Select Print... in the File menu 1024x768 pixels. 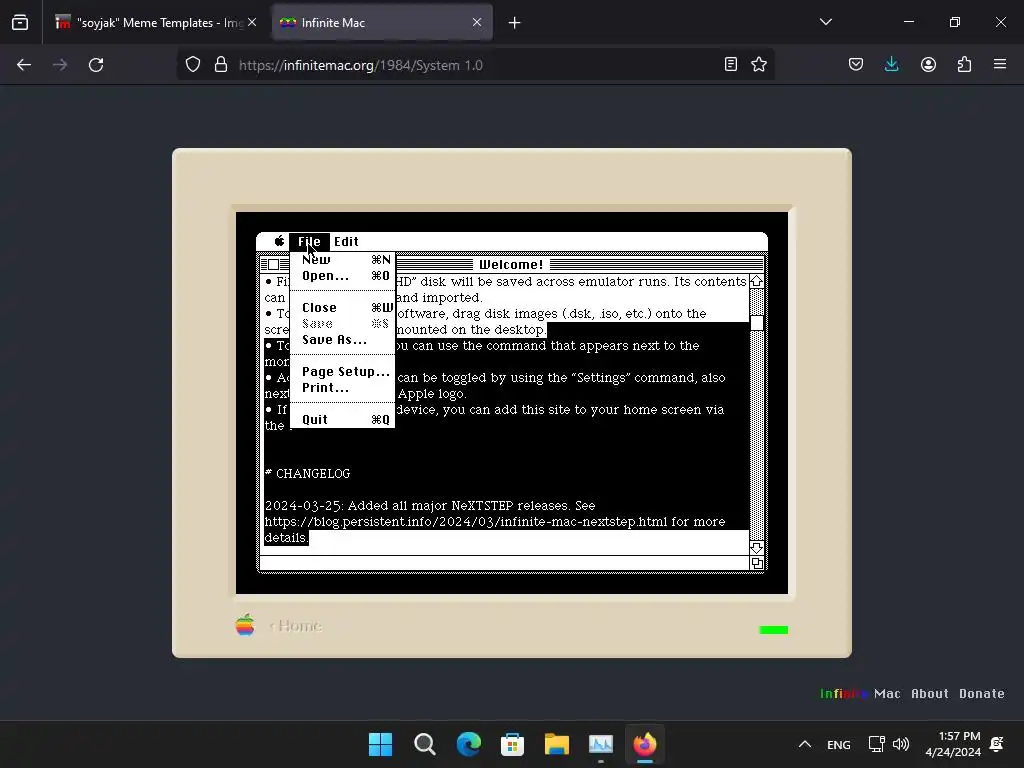[342, 387]
